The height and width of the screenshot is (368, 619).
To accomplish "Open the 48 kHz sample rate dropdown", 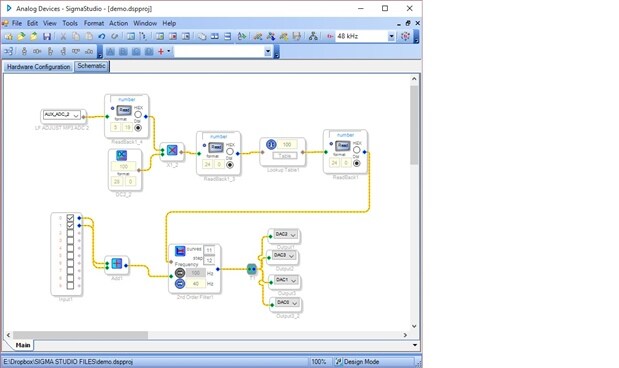I will tap(391, 36).
